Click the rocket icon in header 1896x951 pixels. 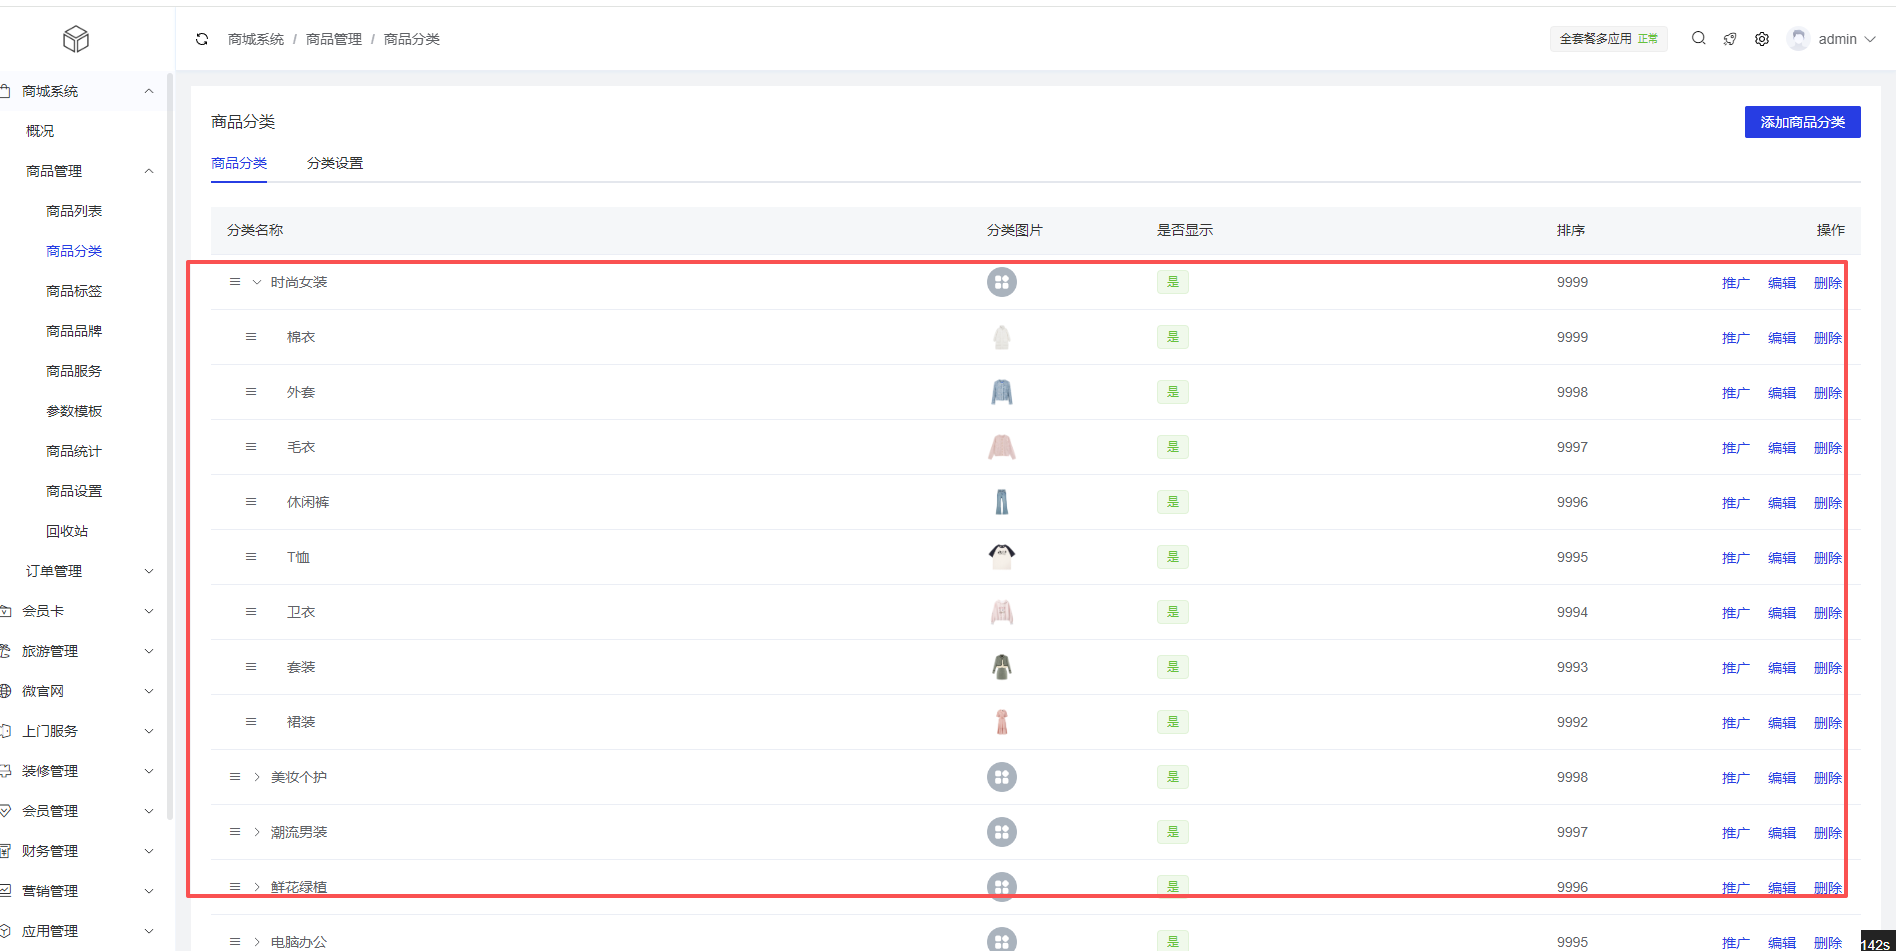coord(1730,39)
